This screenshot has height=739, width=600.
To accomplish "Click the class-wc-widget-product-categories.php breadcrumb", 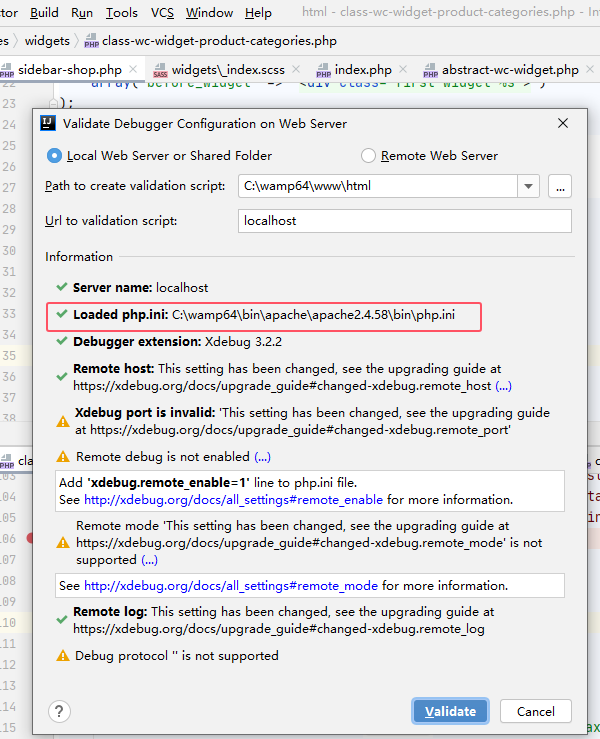I will pyautogui.click(x=219, y=41).
